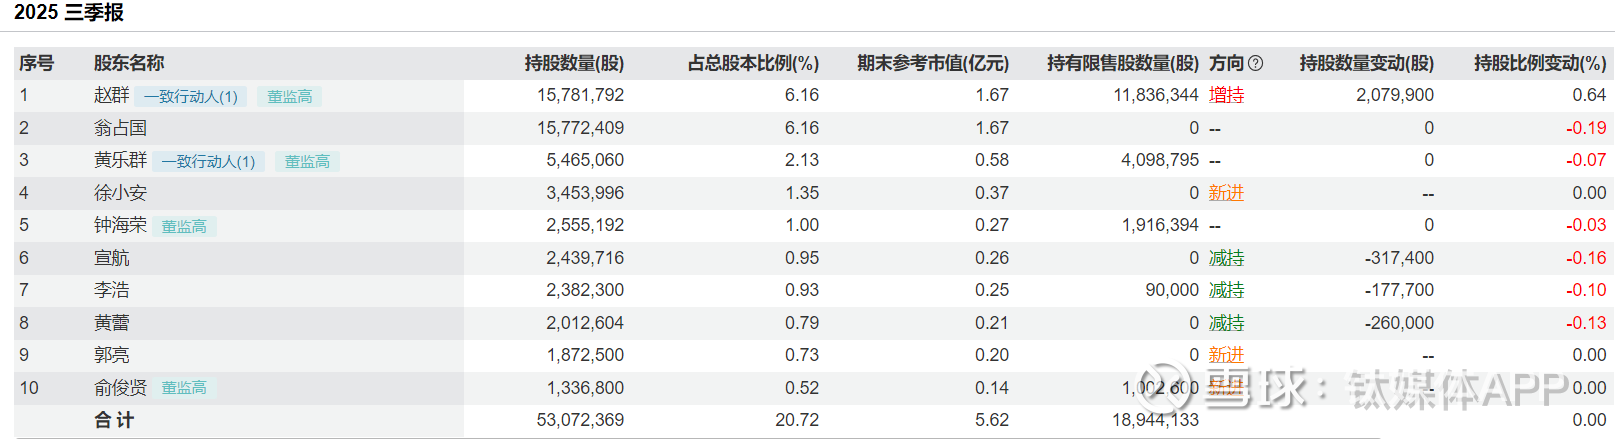The image size is (1615, 439).
Task: Open the 一致行动人(1) tag next to 赵群
Action: [190, 96]
